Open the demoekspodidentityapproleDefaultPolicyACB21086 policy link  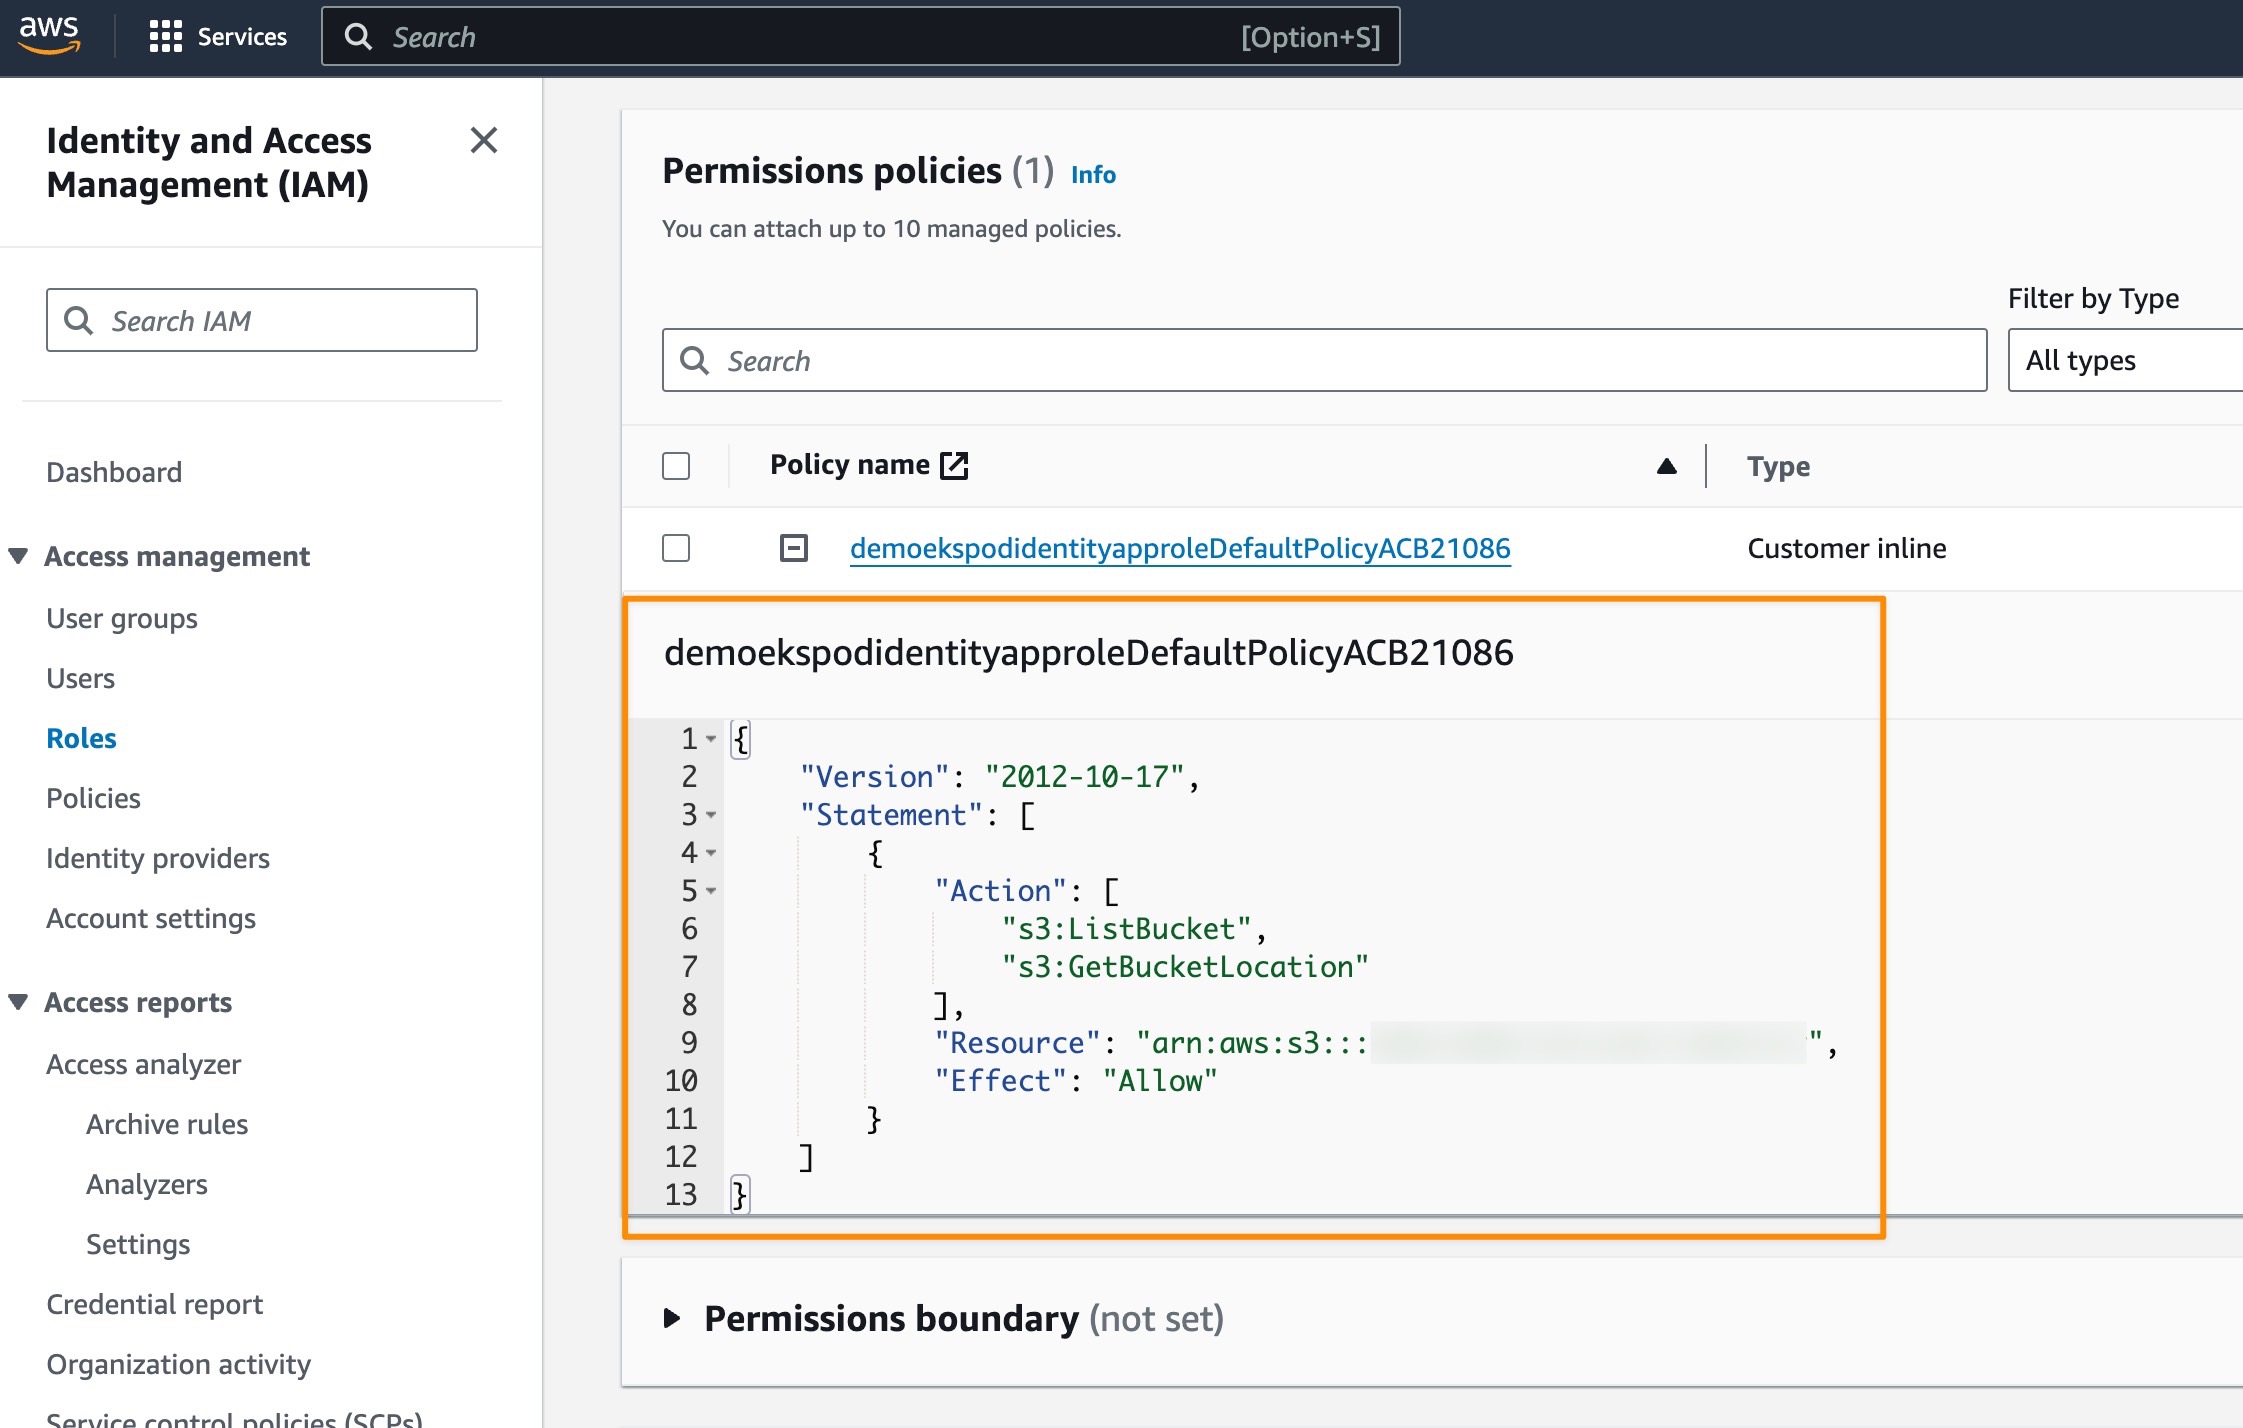tap(1180, 548)
